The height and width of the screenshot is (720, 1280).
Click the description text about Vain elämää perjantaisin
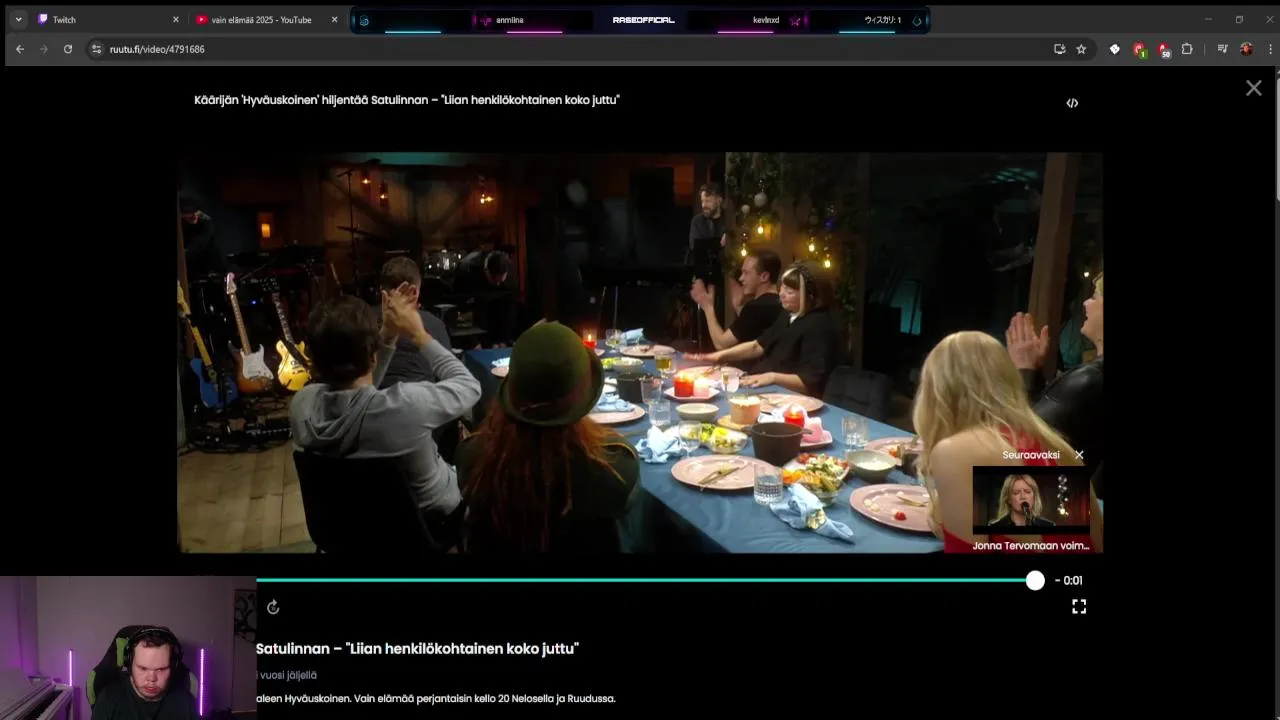436,698
